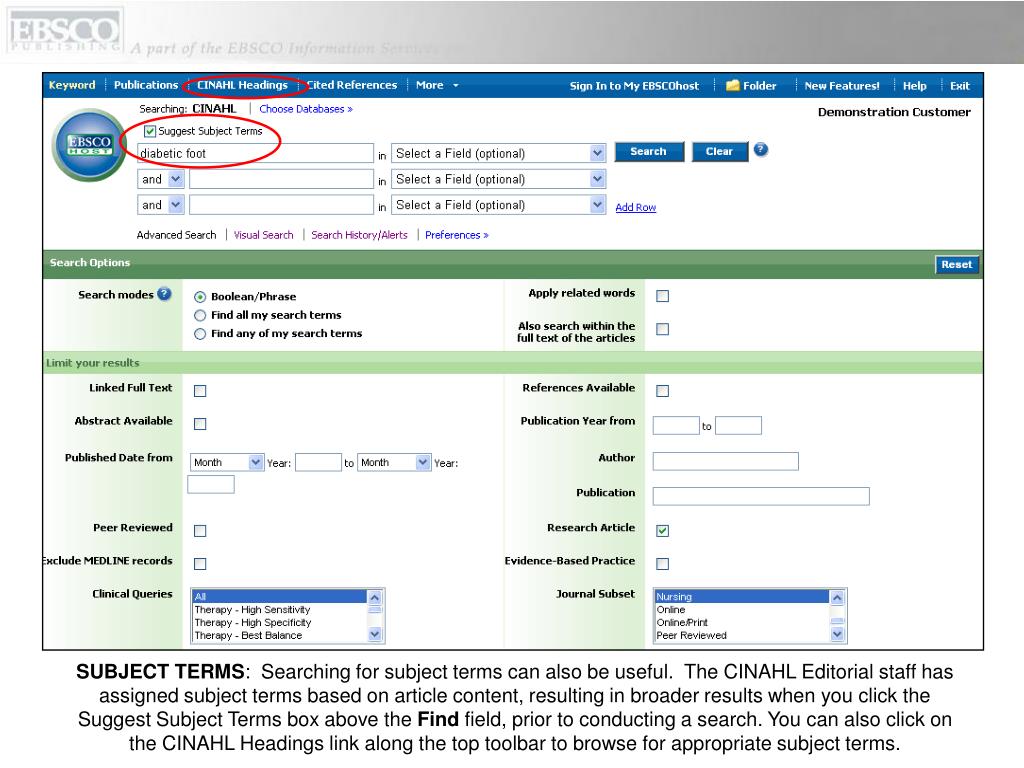This screenshot has width=1024, height=768.
Task: Check References Available box
Action: [x=662, y=391]
